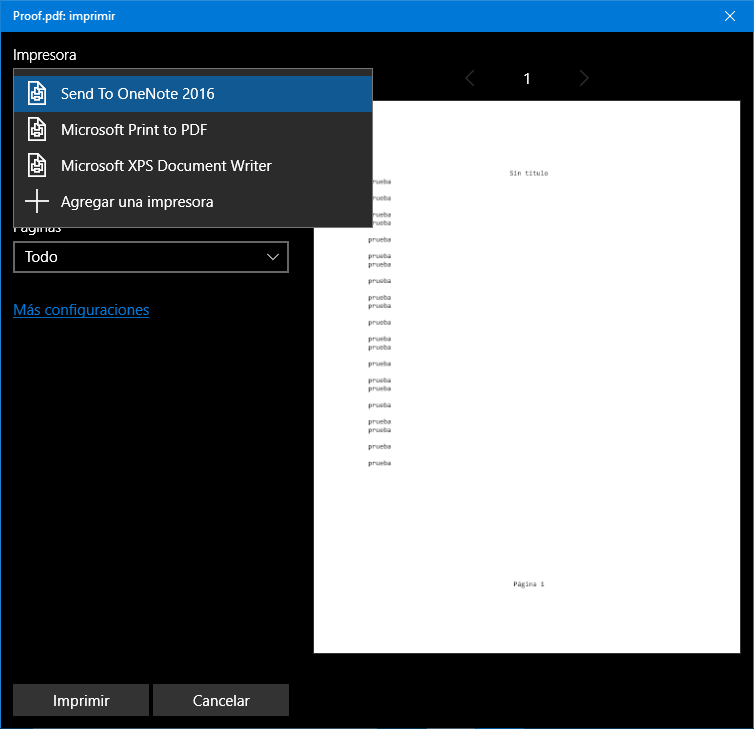Go to next preview page arrow
Image resolution: width=754 pixels, height=729 pixels.
tap(584, 78)
